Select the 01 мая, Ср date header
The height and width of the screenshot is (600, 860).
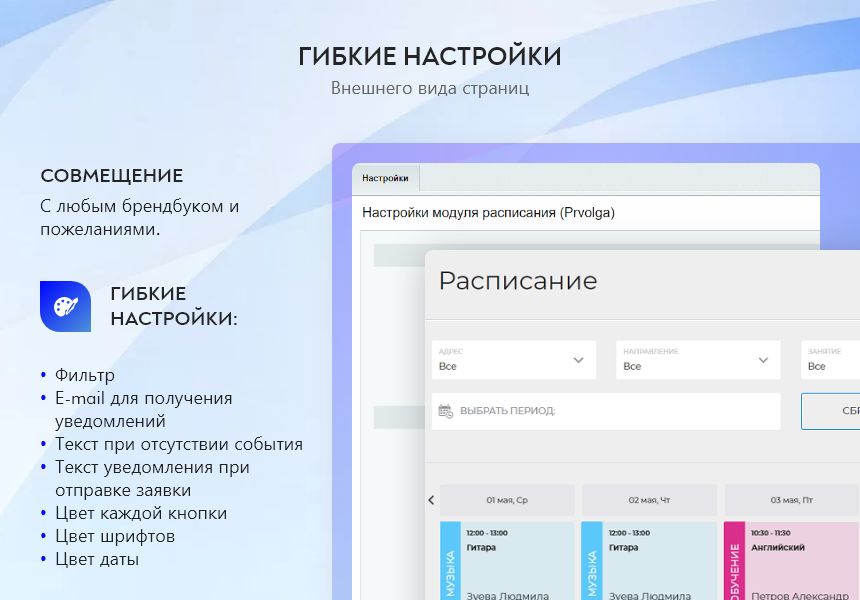(x=507, y=500)
